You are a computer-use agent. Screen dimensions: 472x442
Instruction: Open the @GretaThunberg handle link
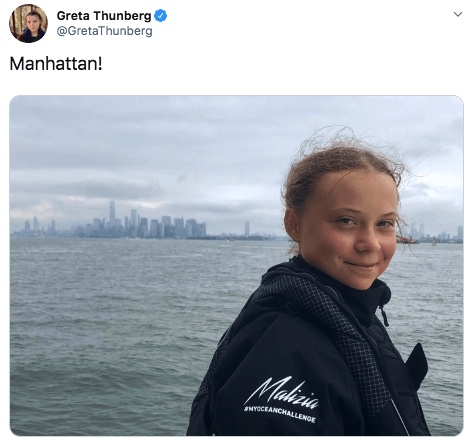[x=104, y=31]
